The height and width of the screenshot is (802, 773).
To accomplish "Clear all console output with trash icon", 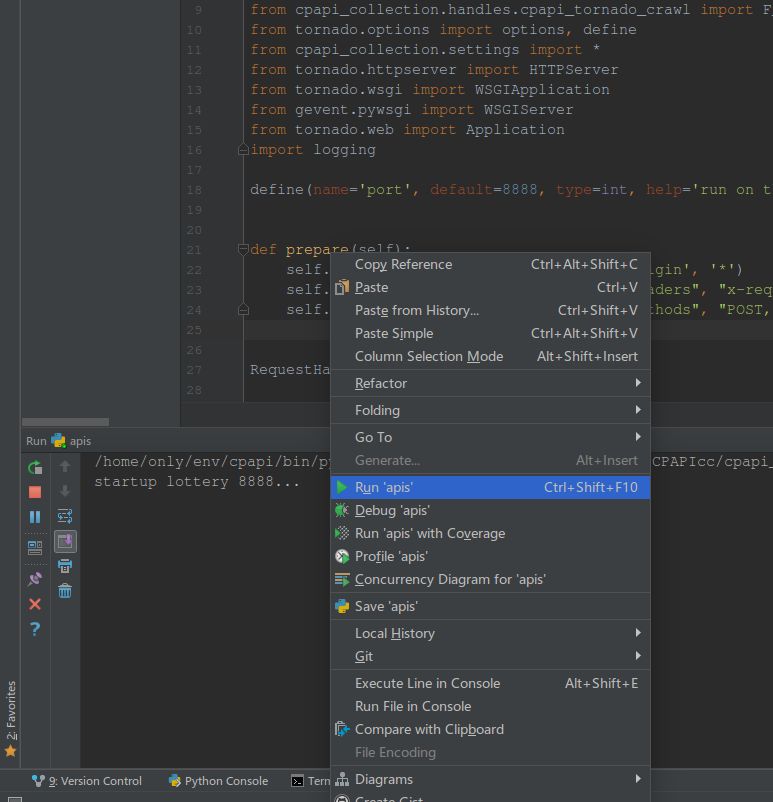I will click(65, 591).
